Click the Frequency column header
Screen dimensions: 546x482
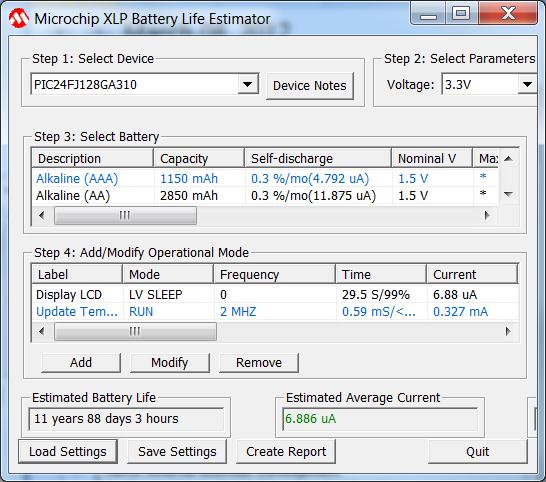[x=274, y=274]
